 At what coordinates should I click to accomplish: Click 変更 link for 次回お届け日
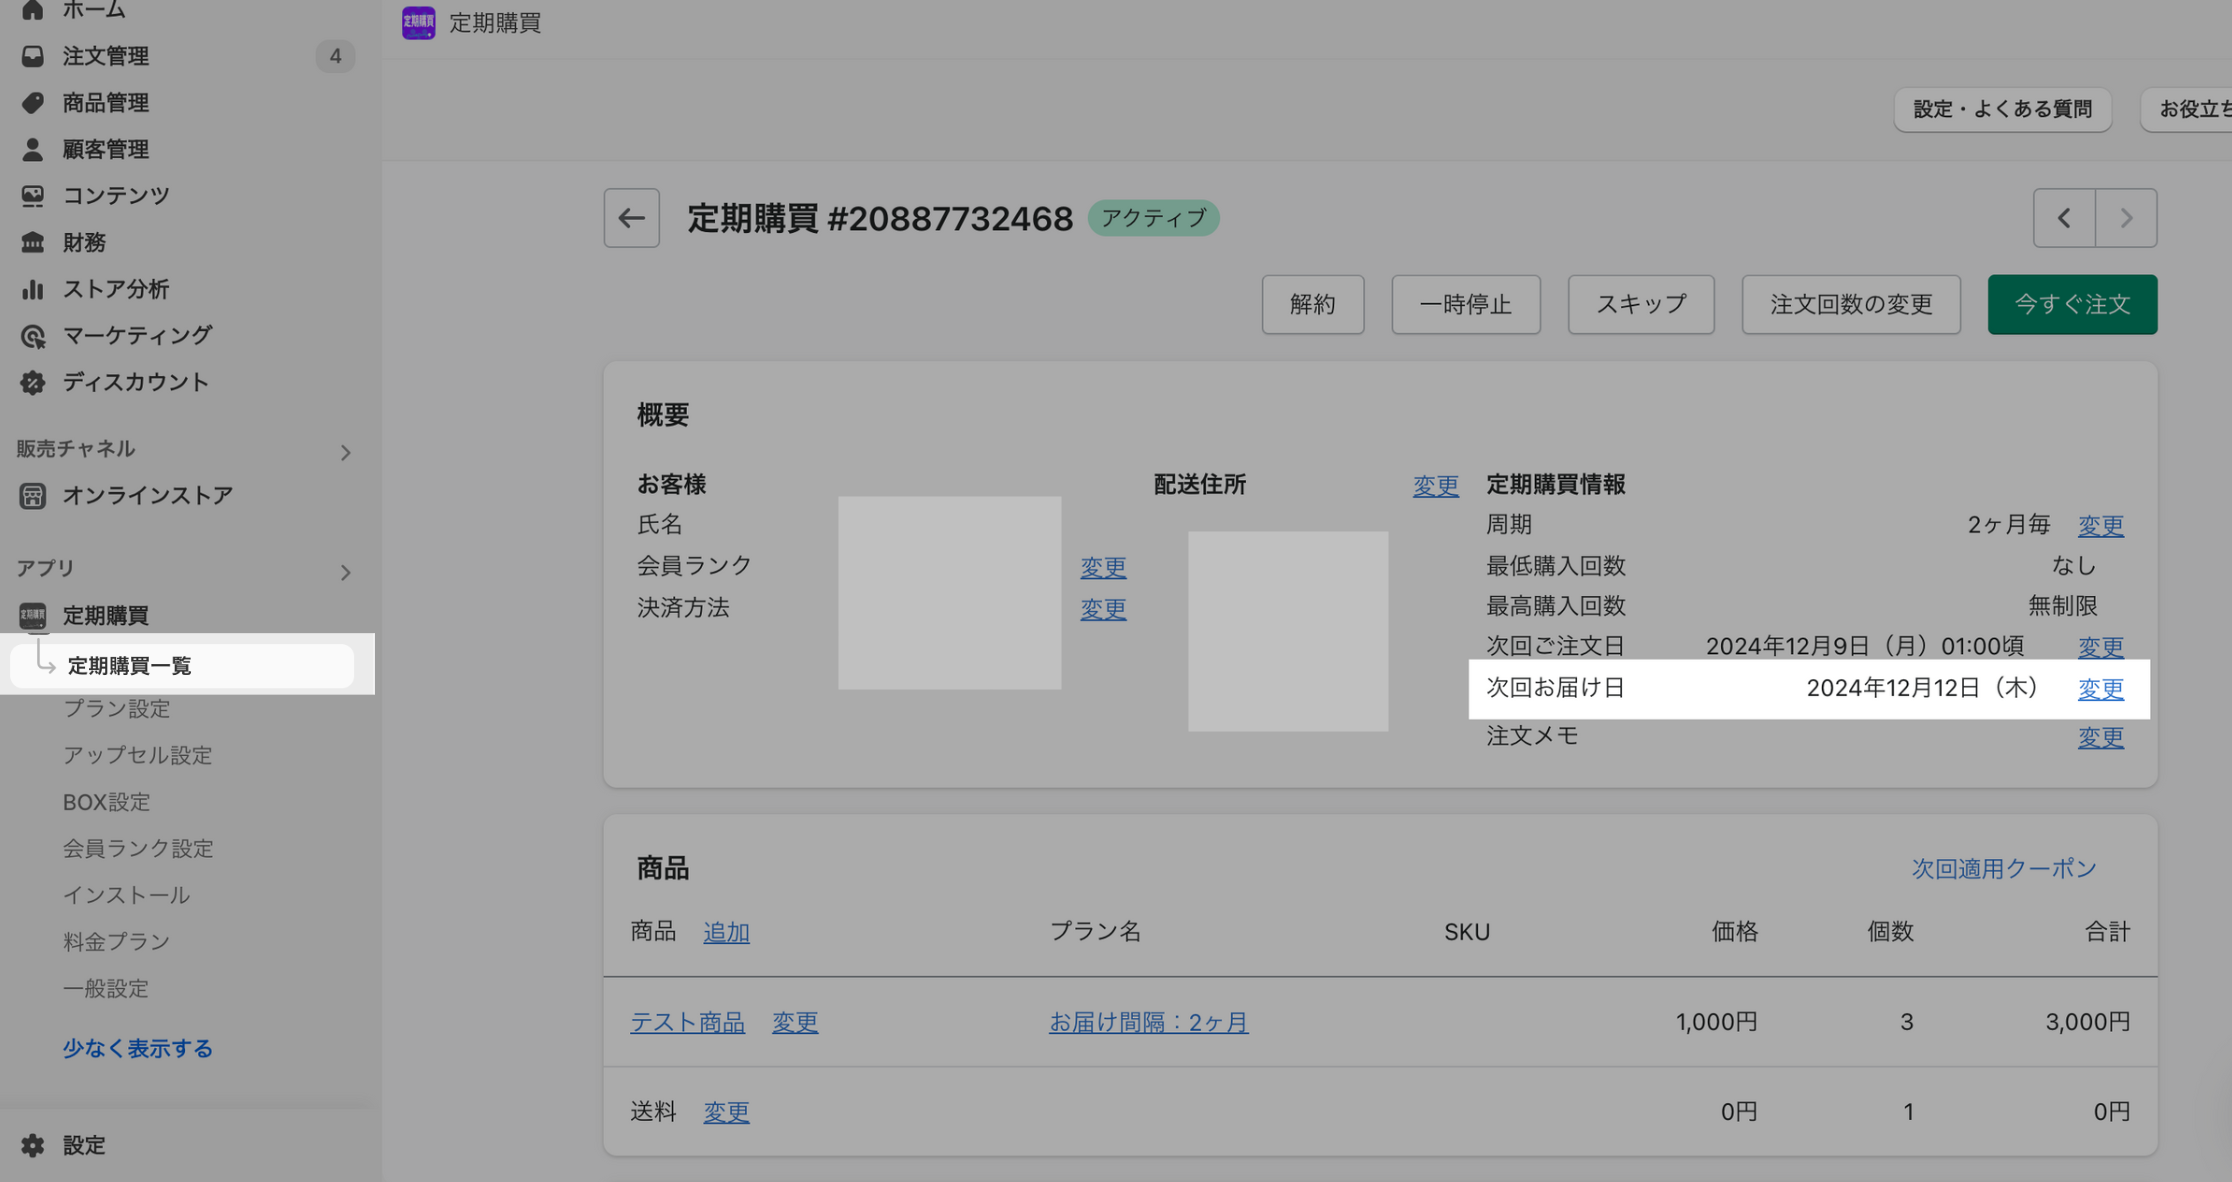coord(2100,689)
